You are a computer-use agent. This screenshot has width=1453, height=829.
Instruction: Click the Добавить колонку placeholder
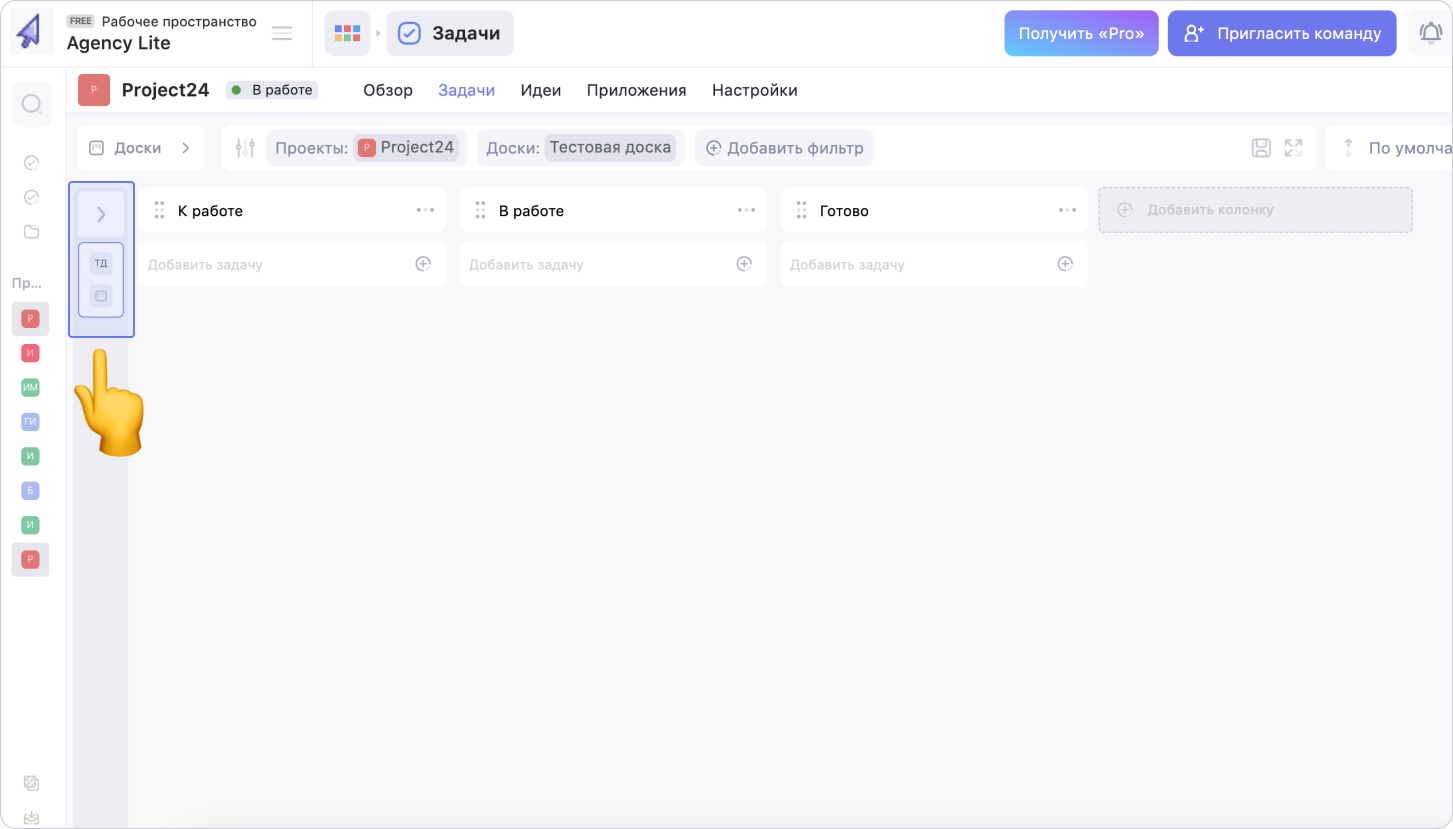point(1255,210)
